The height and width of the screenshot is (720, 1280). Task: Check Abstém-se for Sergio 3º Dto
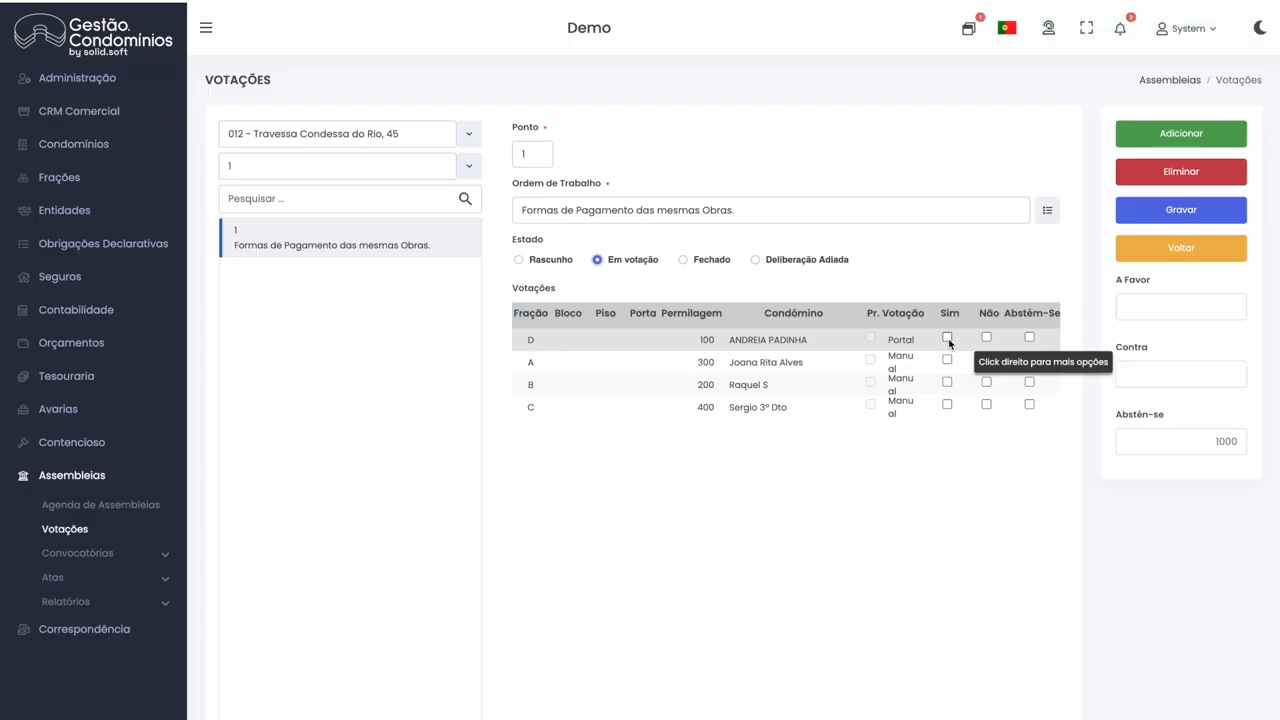[1029, 405]
